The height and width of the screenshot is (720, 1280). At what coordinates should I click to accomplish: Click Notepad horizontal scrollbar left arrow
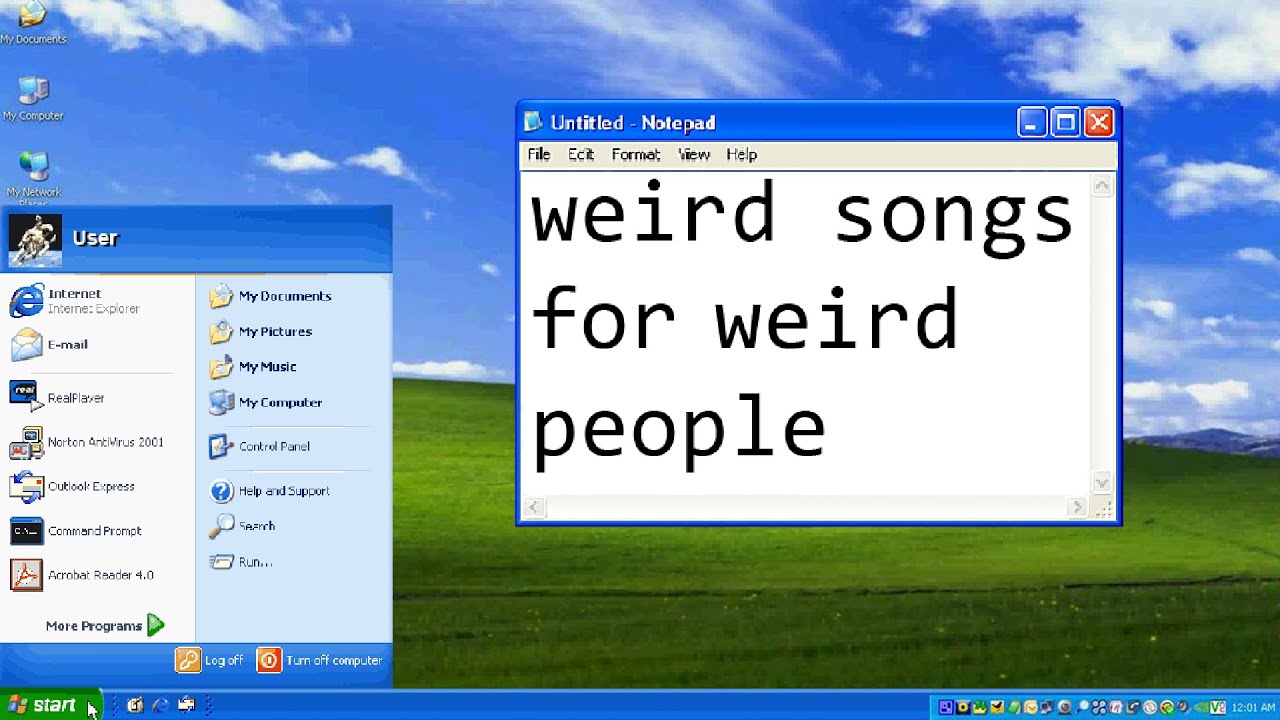pyautogui.click(x=535, y=508)
